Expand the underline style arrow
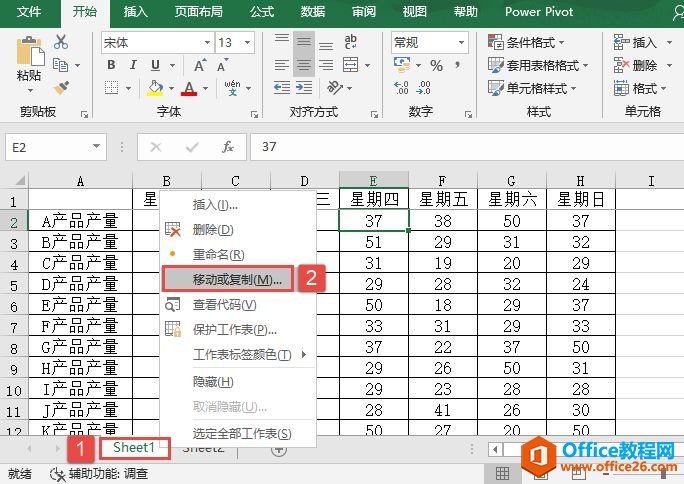This screenshot has width=684, height=484. pyautogui.click(x=172, y=65)
